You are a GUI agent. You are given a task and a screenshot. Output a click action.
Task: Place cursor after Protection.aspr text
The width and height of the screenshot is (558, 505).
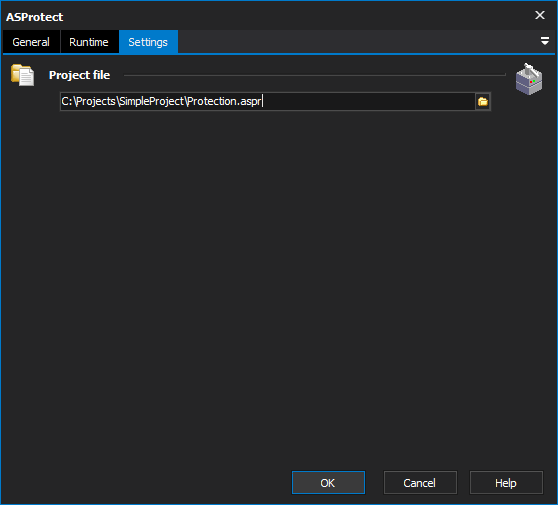click(x=262, y=102)
